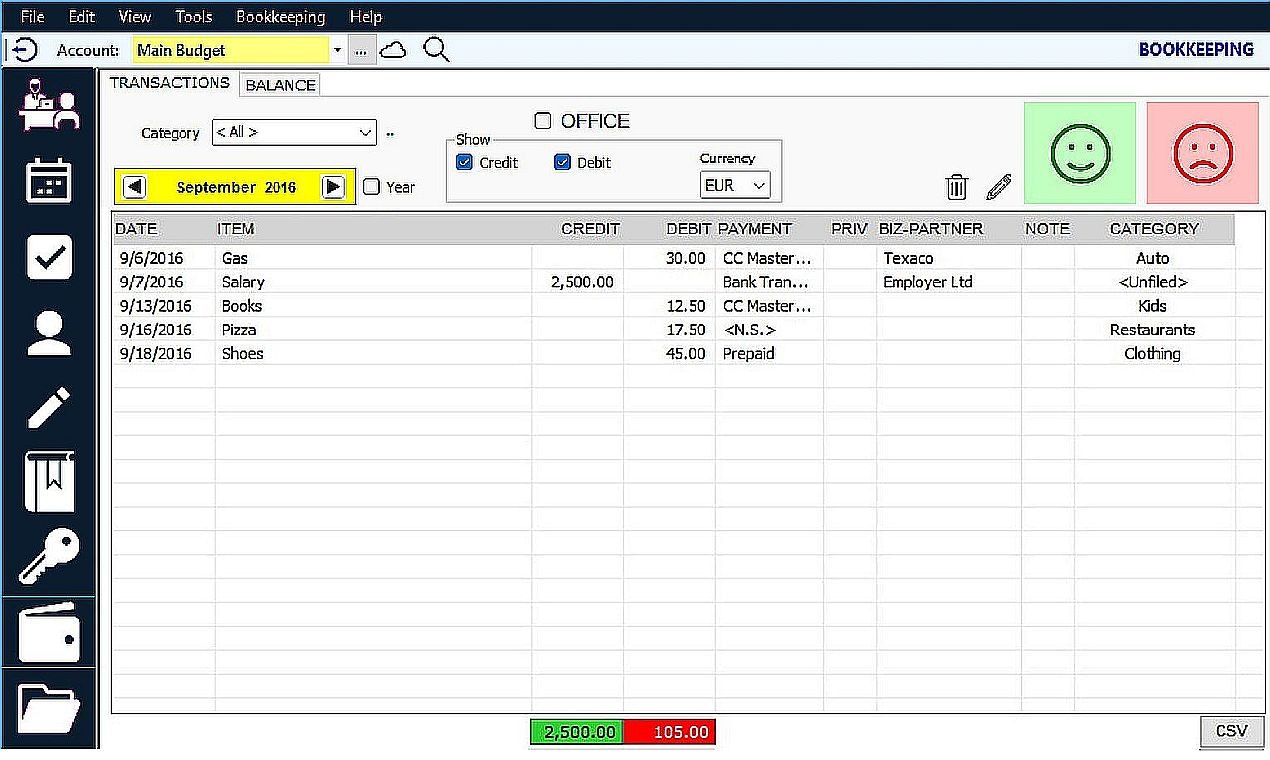Enable the Year checkbox
The image size is (1270, 760).
(x=371, y=186)
